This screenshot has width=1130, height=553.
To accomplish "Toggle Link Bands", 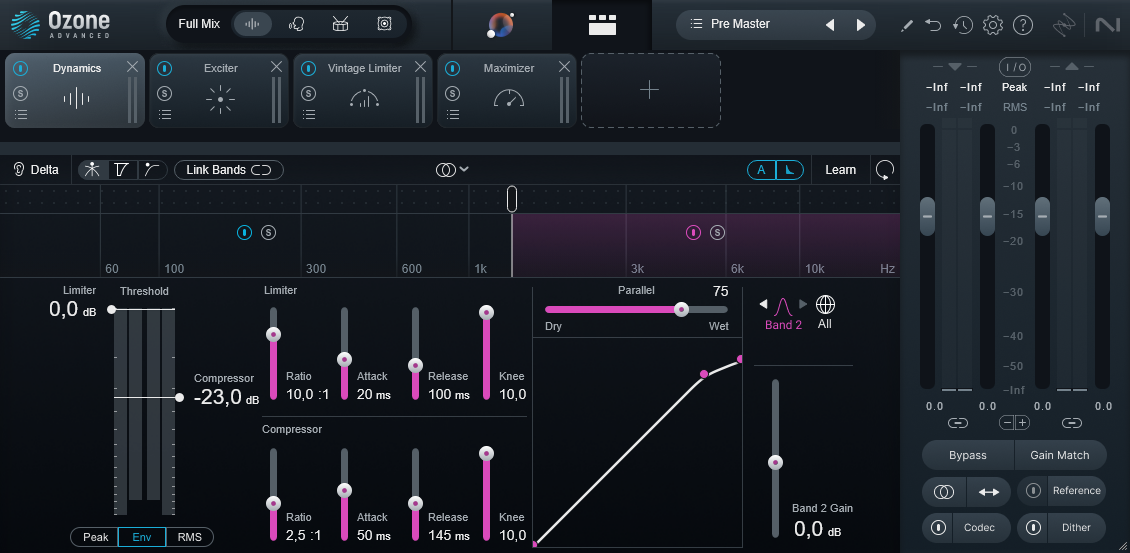I will click(x=228, y=170).
